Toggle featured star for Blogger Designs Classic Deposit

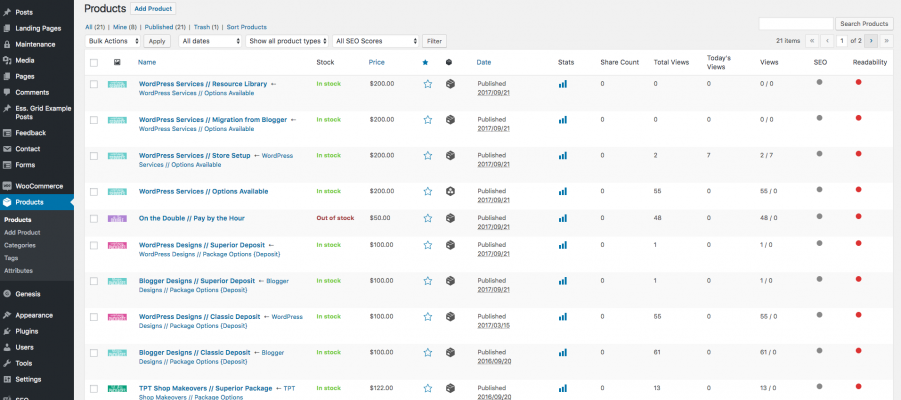click(x=427, y=353)
